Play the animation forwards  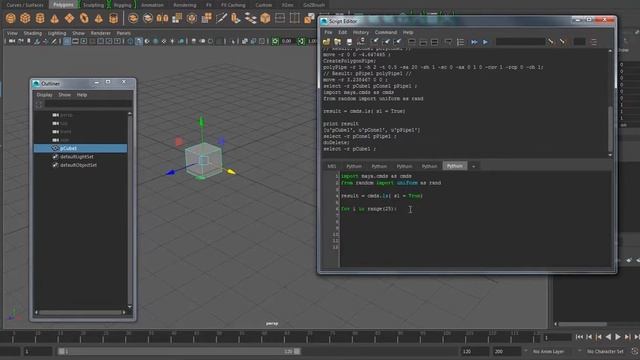618,337
